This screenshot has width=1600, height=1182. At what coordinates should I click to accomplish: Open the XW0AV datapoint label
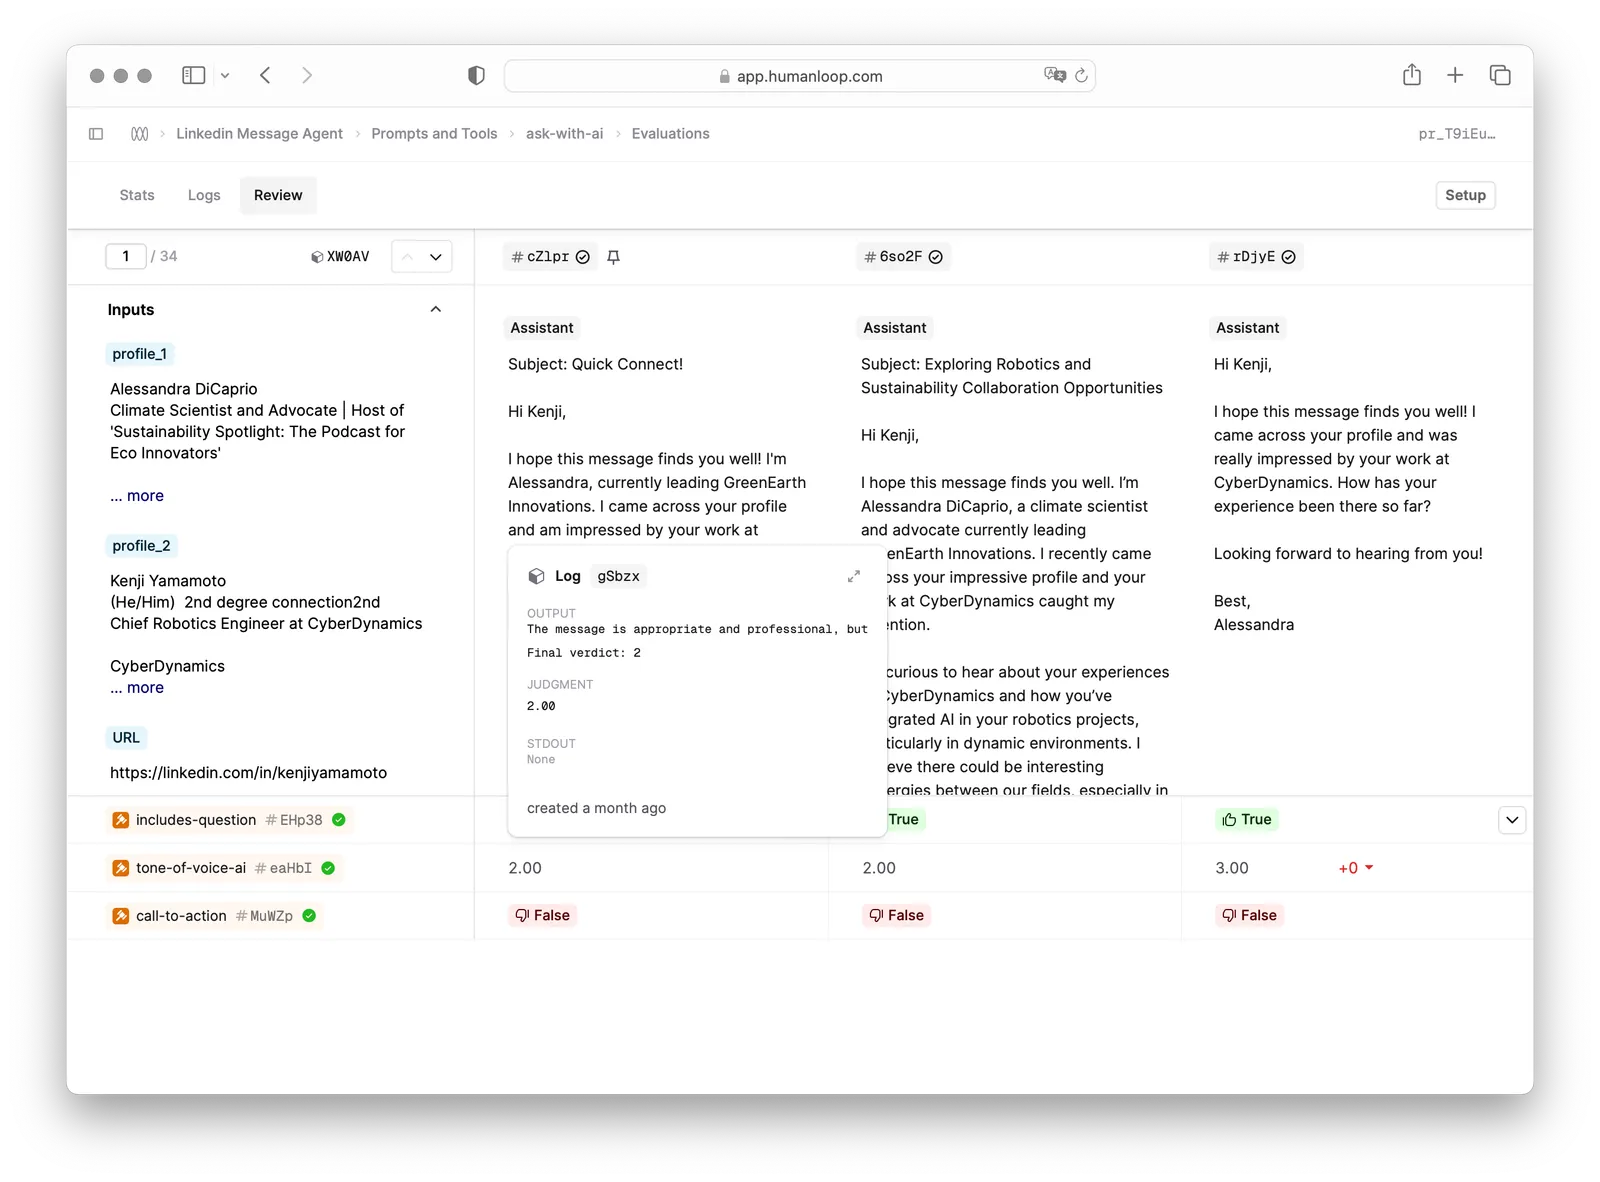point(340,257)
